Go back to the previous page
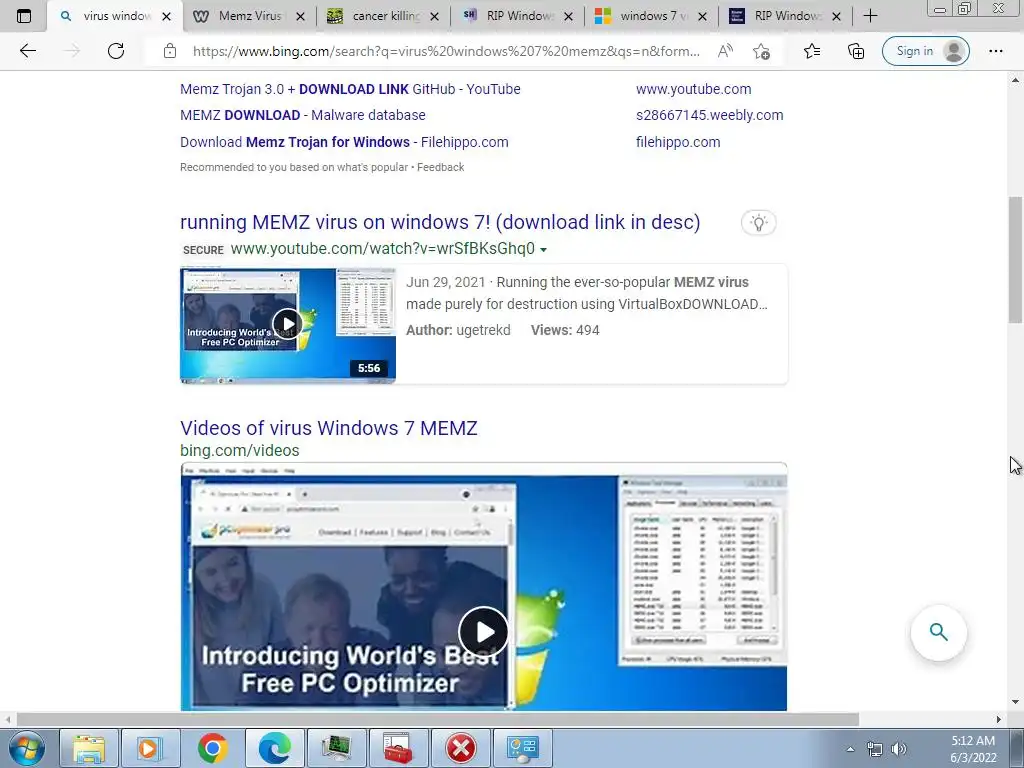The width and height of the screenshot is (1024, 768). coord(27,51)
